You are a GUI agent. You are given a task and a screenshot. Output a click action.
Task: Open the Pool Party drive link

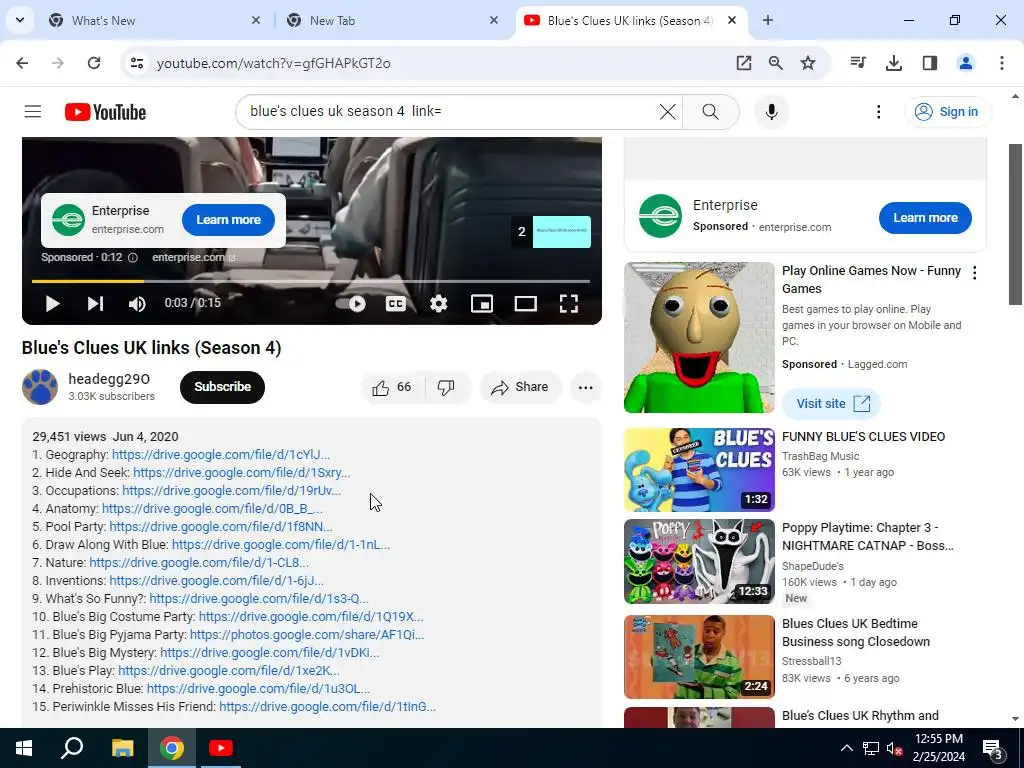pyautogui.click(x=221, y=526)
